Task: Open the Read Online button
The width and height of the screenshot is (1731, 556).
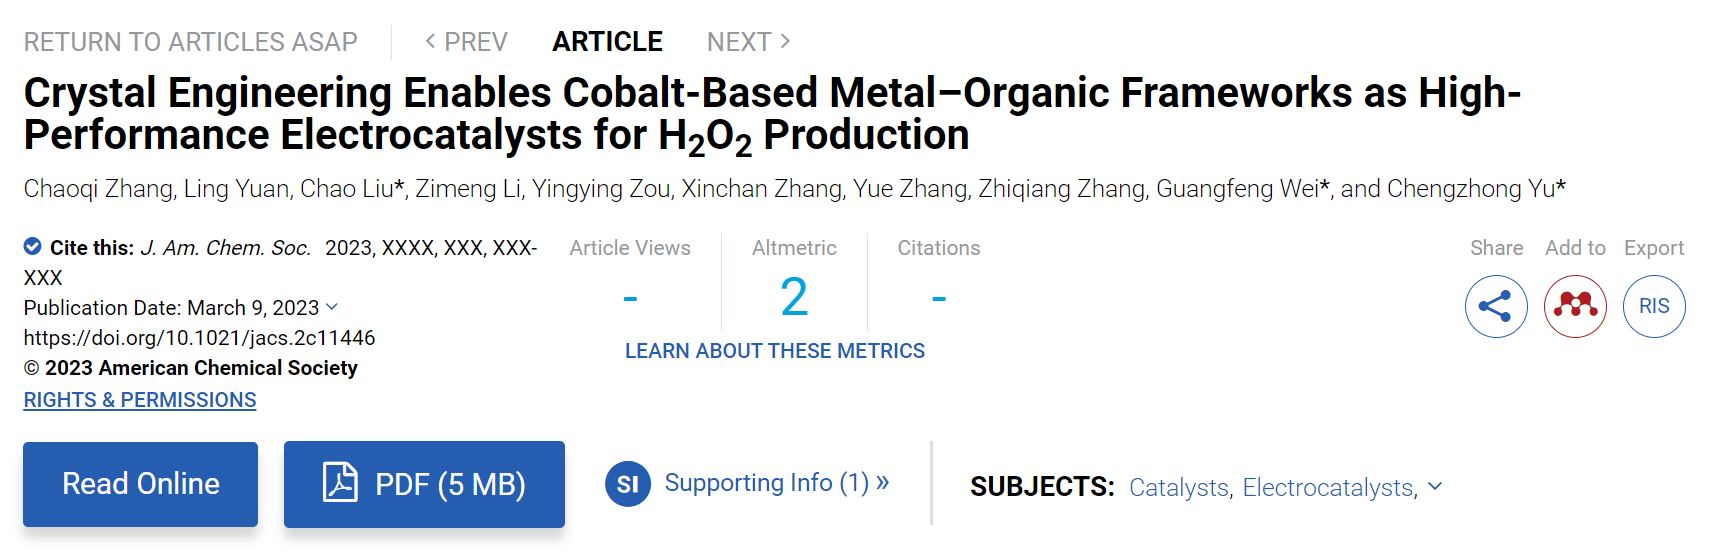Action: point(141,484)
